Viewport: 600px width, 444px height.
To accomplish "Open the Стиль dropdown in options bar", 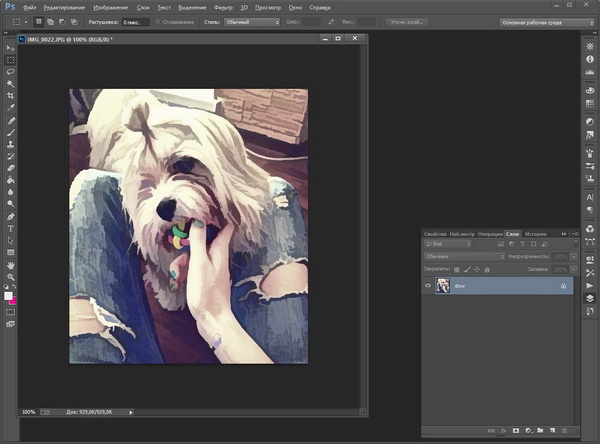I will pos(251,20).
